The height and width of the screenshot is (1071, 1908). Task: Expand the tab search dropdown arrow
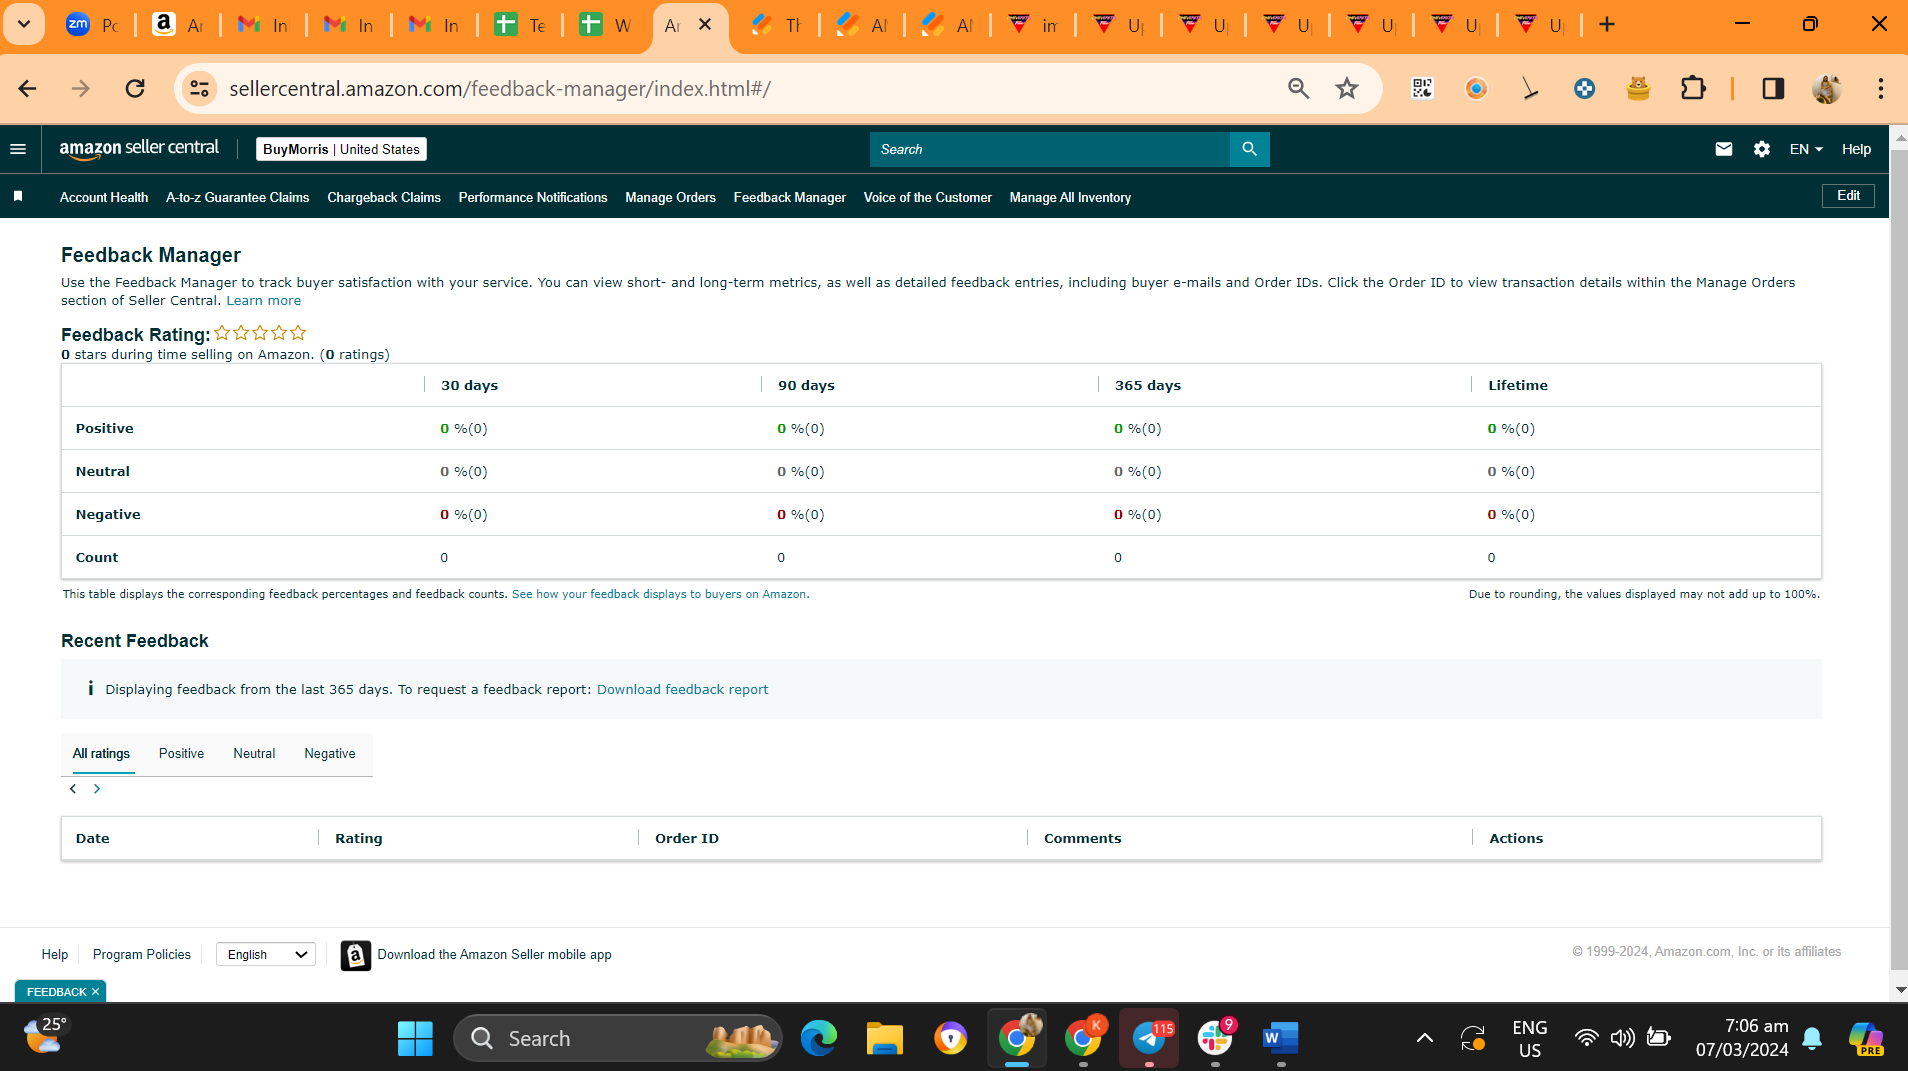24,25
